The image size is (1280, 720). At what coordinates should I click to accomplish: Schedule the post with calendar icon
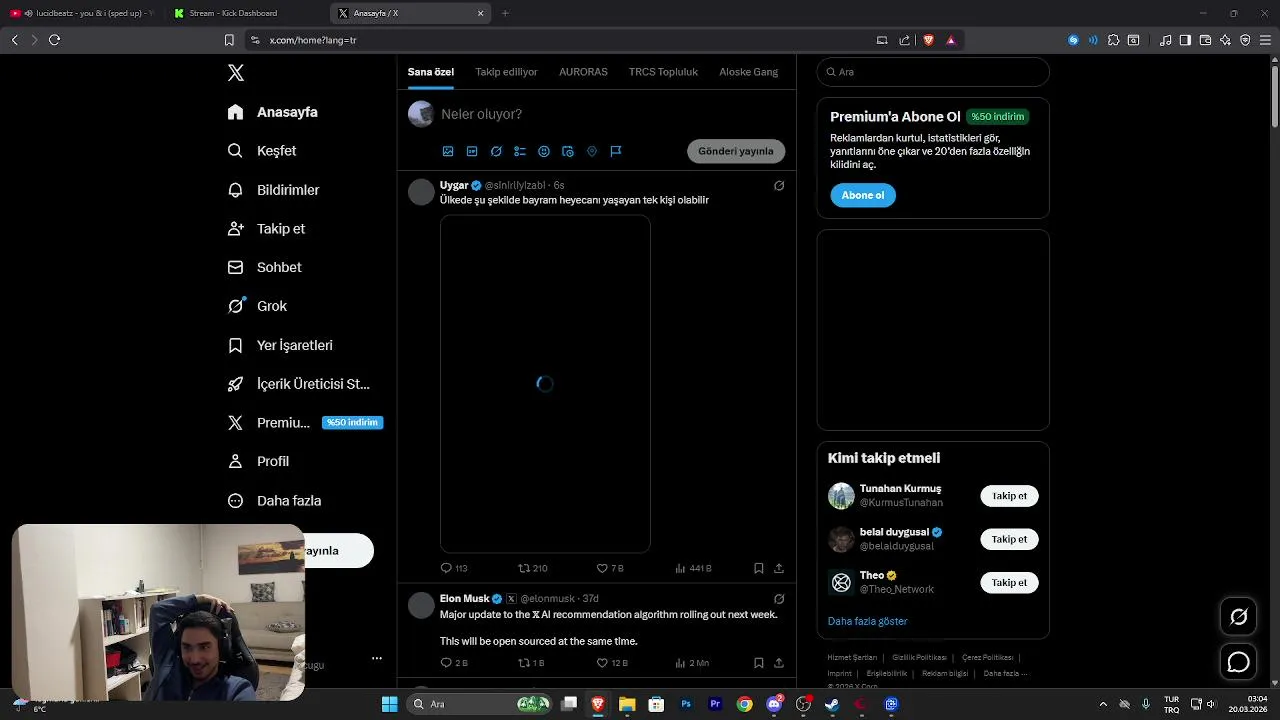(x=568, y=151)
